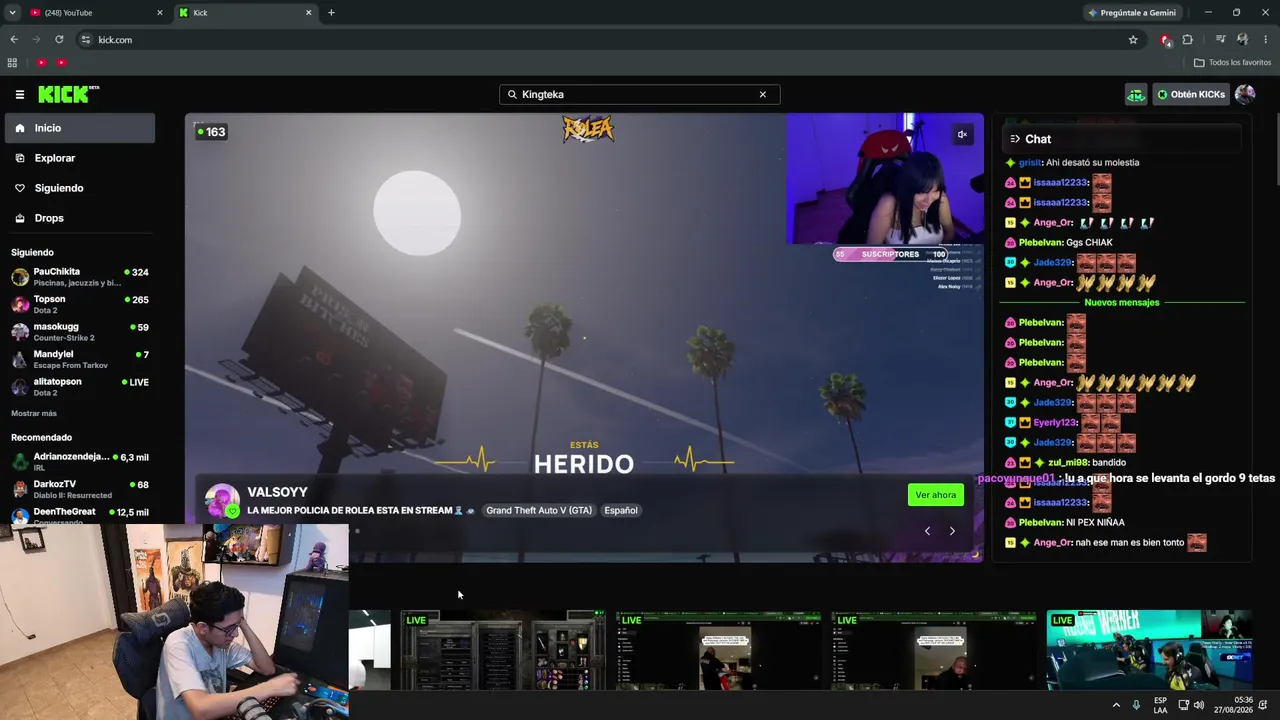Reload the kick.com page
The width and height of the screenshot is (1280, 720).
[x=59, y=40]
